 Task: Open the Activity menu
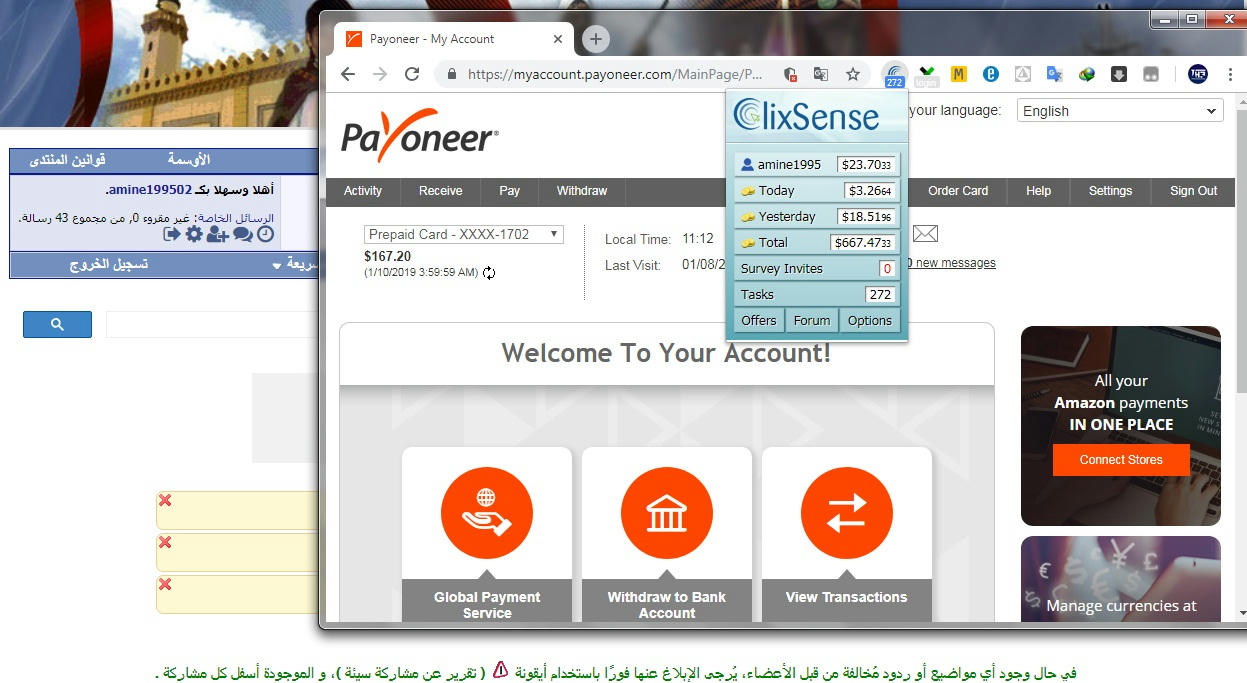(x=363, y=191)
